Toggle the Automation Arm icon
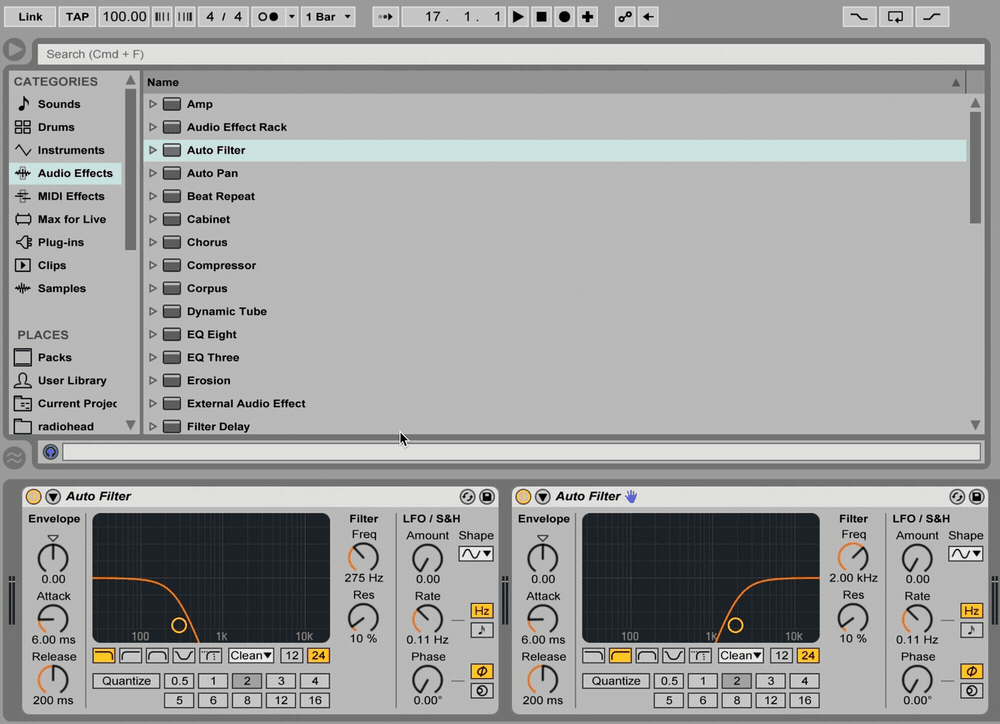Image resolution: width=1000 pixels, height=724 pixels. point(625,17)
